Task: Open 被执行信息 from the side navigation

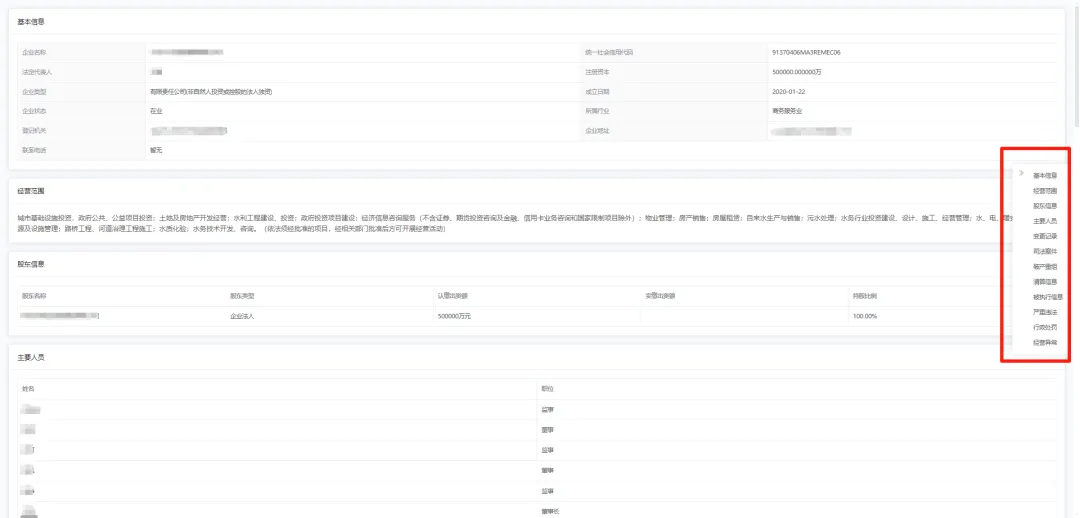Action: click(x=1048, y=297)
